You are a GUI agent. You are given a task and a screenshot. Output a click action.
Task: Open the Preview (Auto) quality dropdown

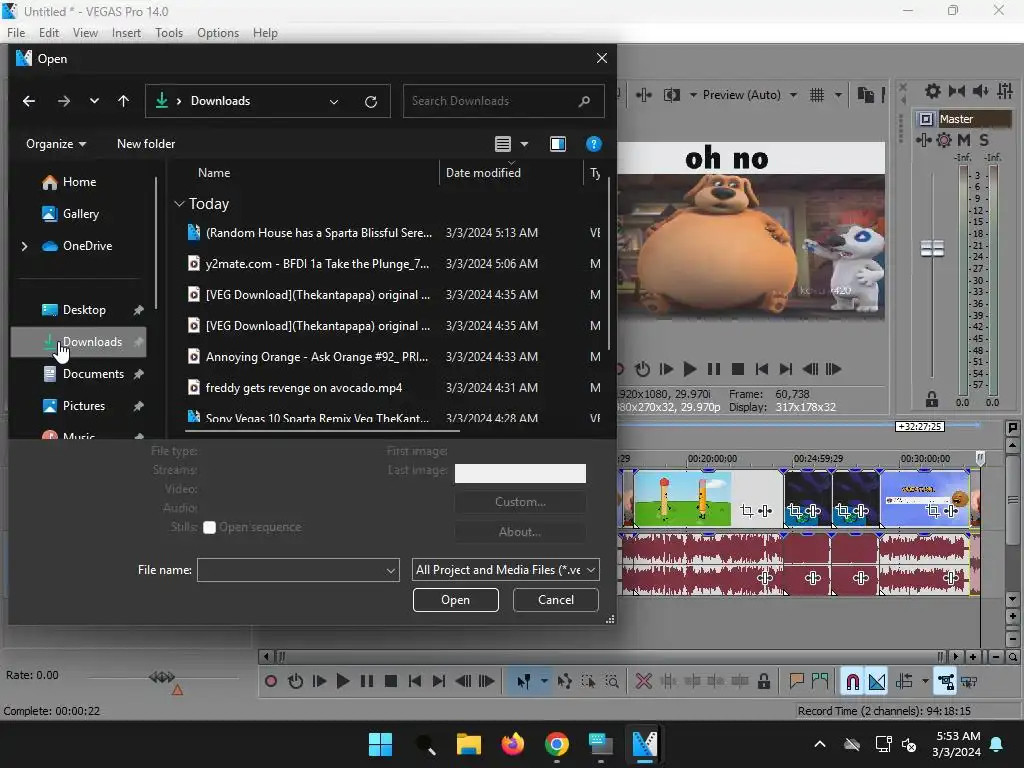click(748, 95)
